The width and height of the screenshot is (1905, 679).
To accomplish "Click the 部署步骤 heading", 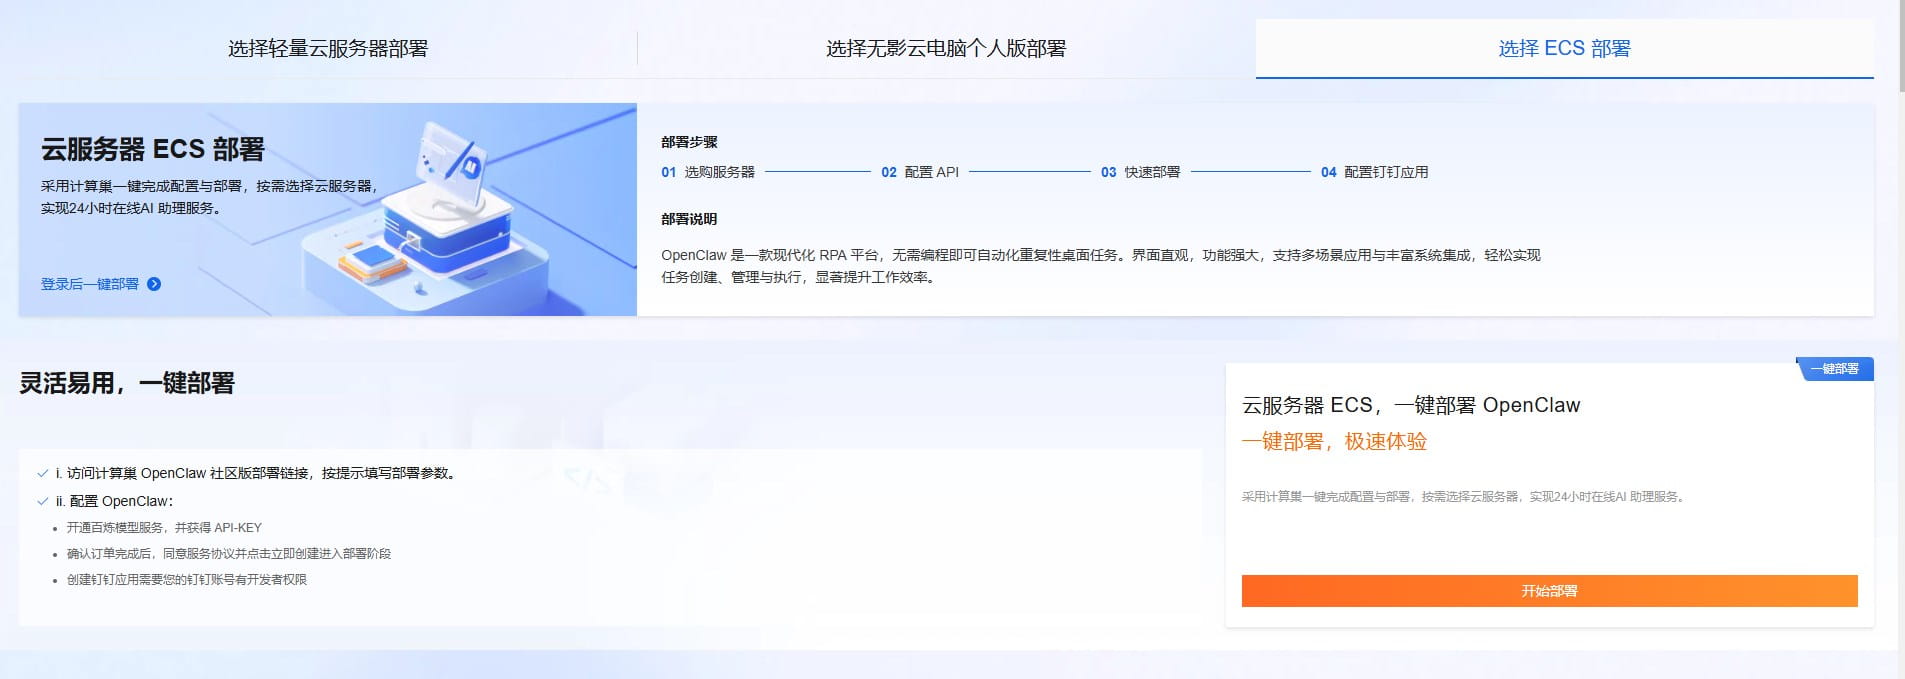I will [689, 142].
